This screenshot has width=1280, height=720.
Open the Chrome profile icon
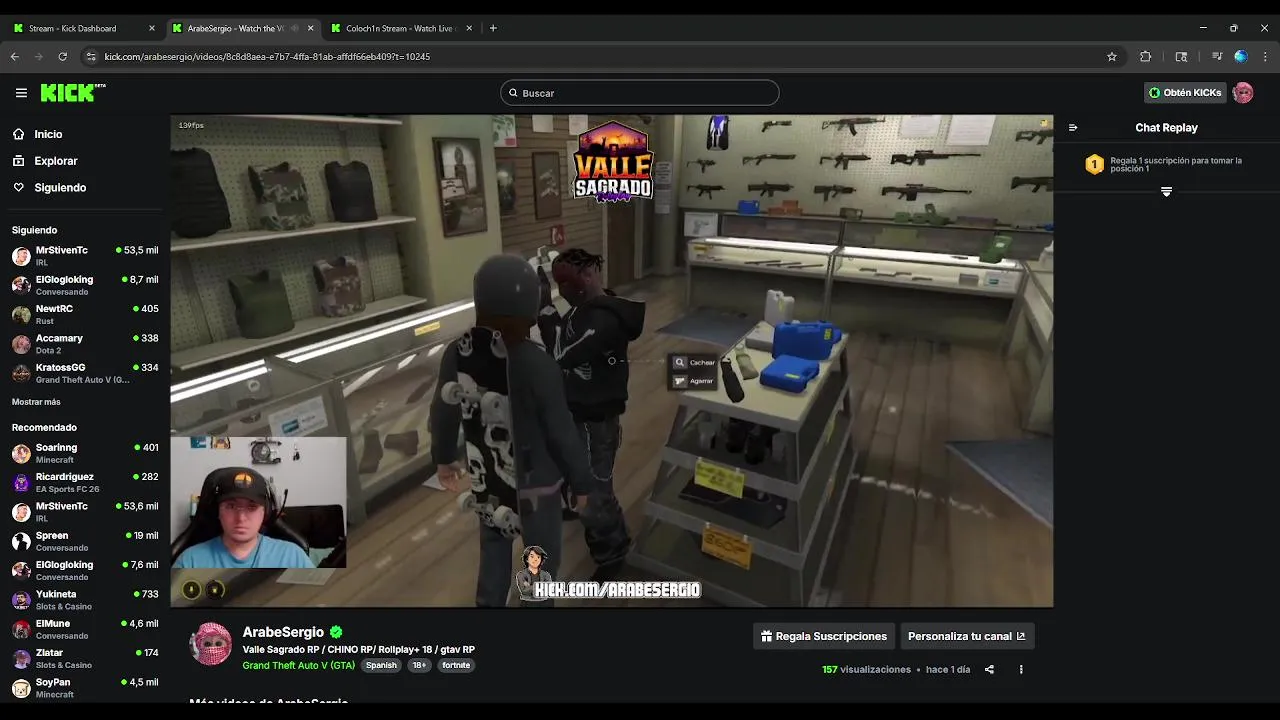(x=1241, y=57)
